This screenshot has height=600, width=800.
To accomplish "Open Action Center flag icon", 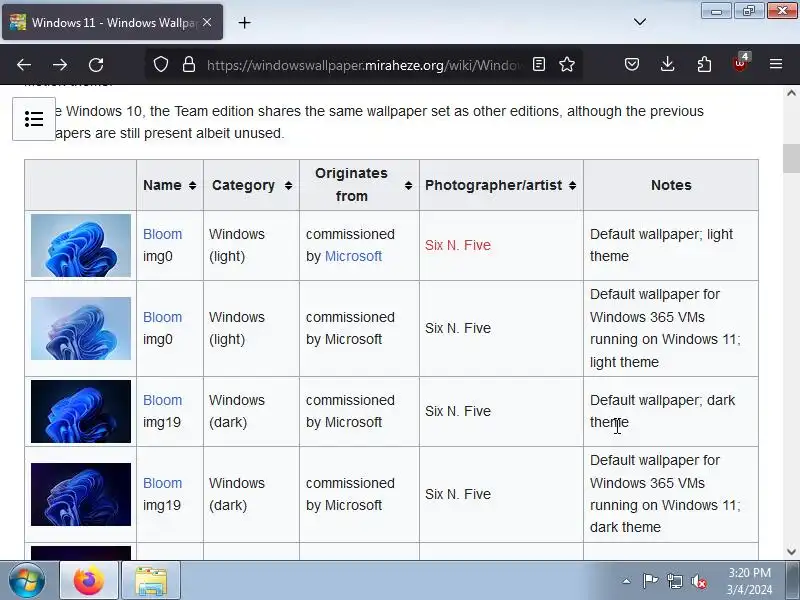I will pyautogui.click(x=650, y=581).
